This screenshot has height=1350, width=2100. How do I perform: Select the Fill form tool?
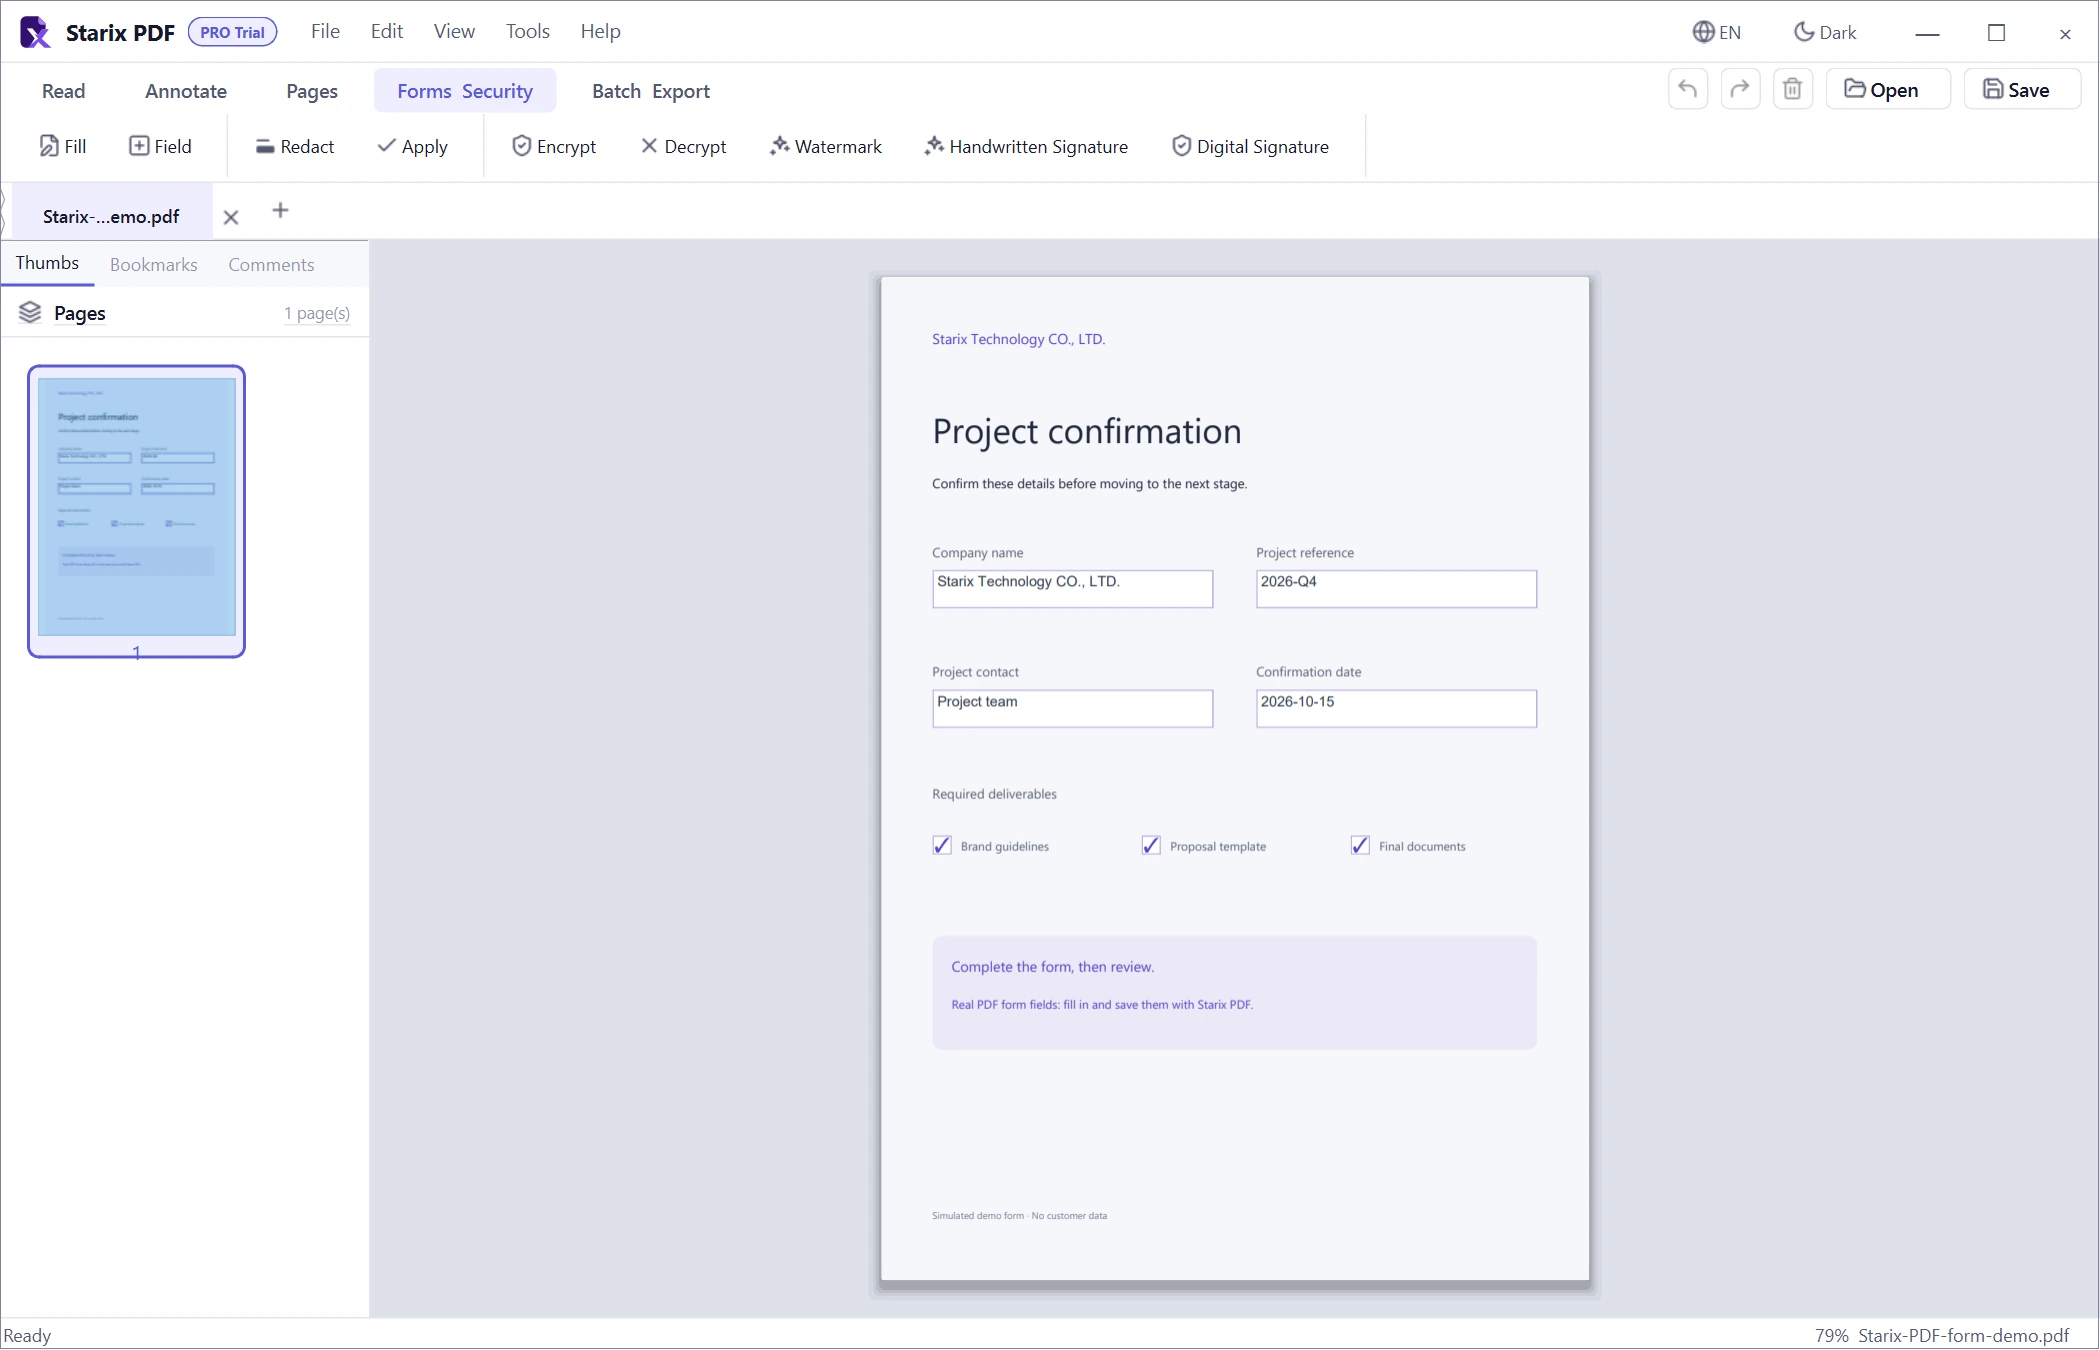(63, 146)
